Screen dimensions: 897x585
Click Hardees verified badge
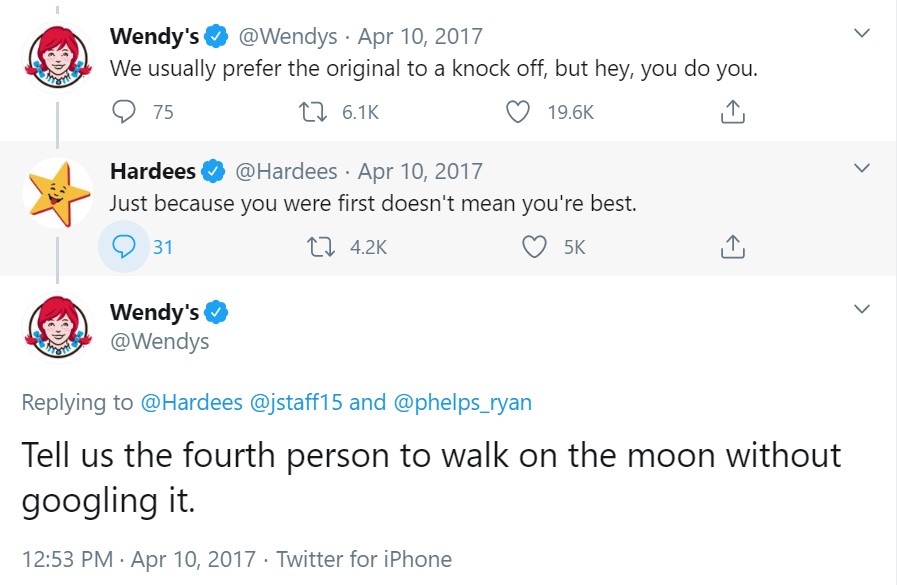pyautogui.click(x=214, y=171)
